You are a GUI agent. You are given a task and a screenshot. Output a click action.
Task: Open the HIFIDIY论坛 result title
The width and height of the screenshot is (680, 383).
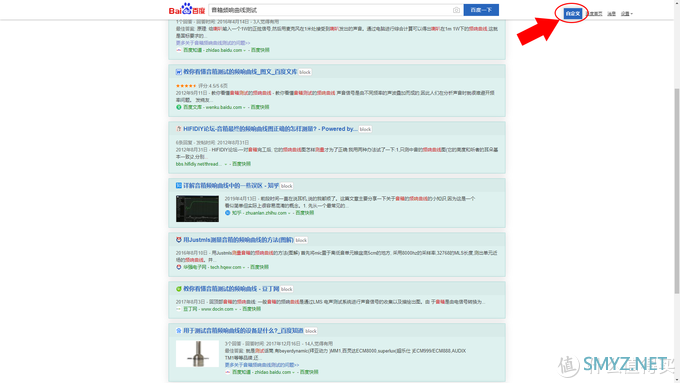coord(270,129)
